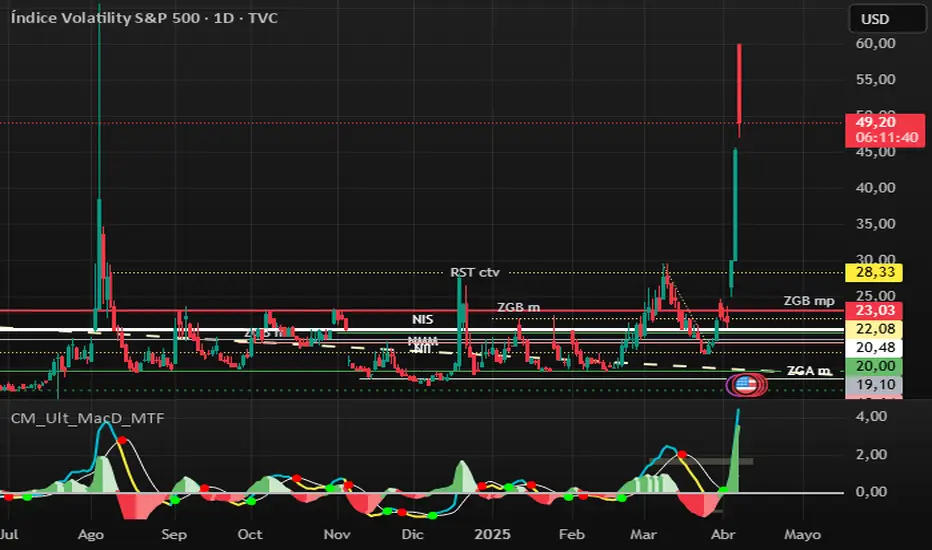
Task: Click the white 20,48 price label
Action: (874, 347)
